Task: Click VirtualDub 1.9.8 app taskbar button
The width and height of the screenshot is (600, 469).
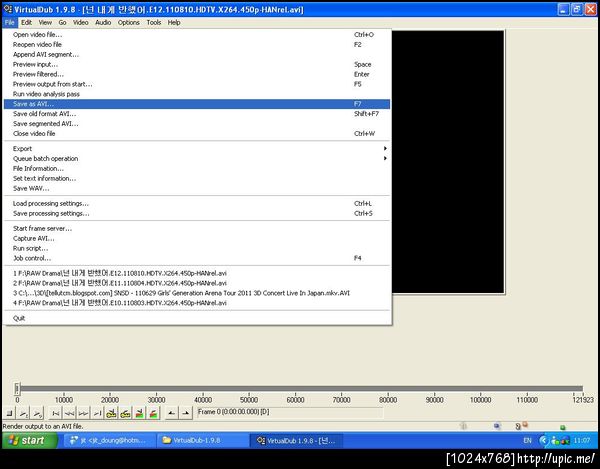Action: click(297, 441)
